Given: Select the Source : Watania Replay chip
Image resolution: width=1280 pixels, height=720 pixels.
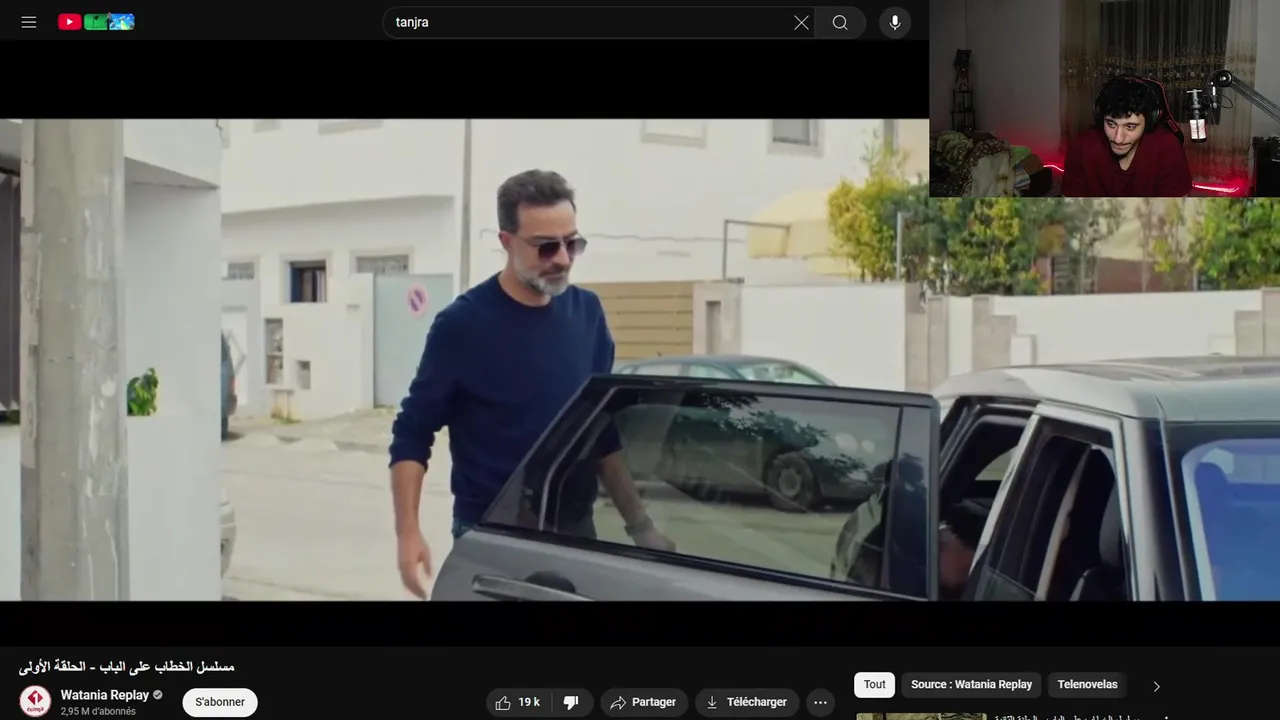Looking at the screenshot, I should point(971,684).
